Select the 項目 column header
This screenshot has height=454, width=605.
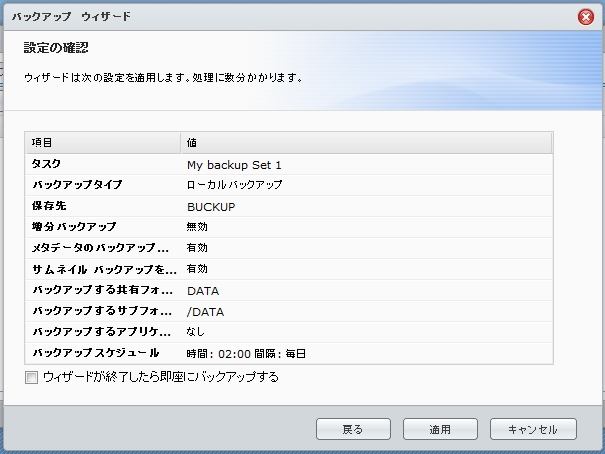[x=103, y=143]
